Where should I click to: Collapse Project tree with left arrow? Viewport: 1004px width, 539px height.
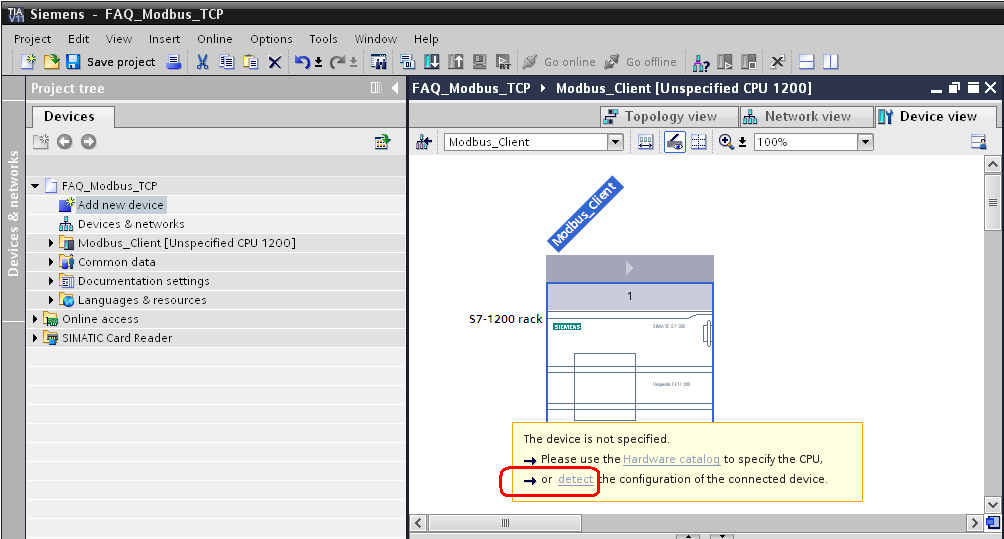pyautogui.click(x=395, y=88)
